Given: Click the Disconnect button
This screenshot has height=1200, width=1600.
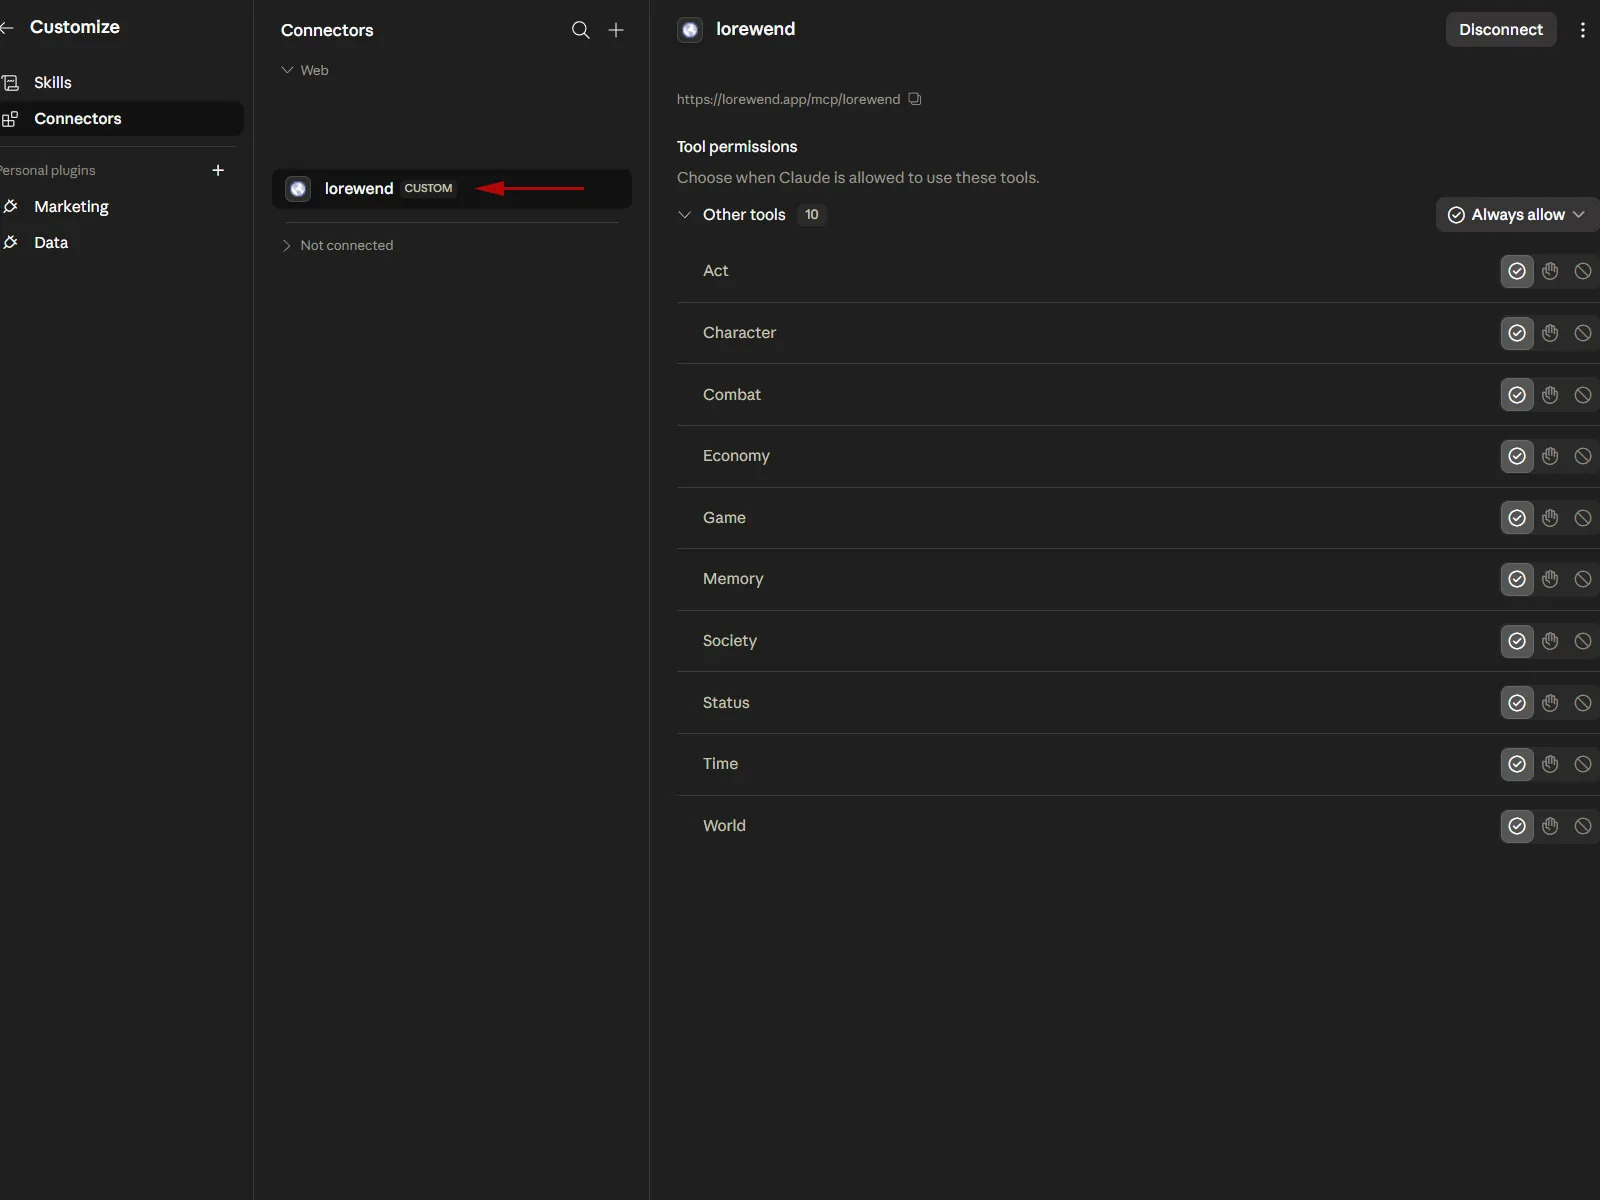Looking at the screenshot, I should click(x=1501, y=29).
